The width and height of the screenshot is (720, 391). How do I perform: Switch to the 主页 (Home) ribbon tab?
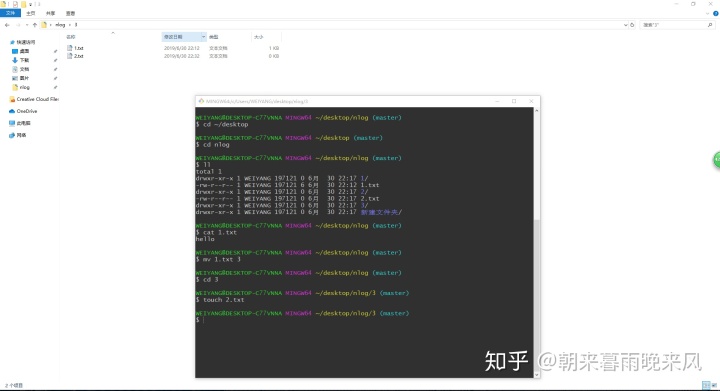31,13
